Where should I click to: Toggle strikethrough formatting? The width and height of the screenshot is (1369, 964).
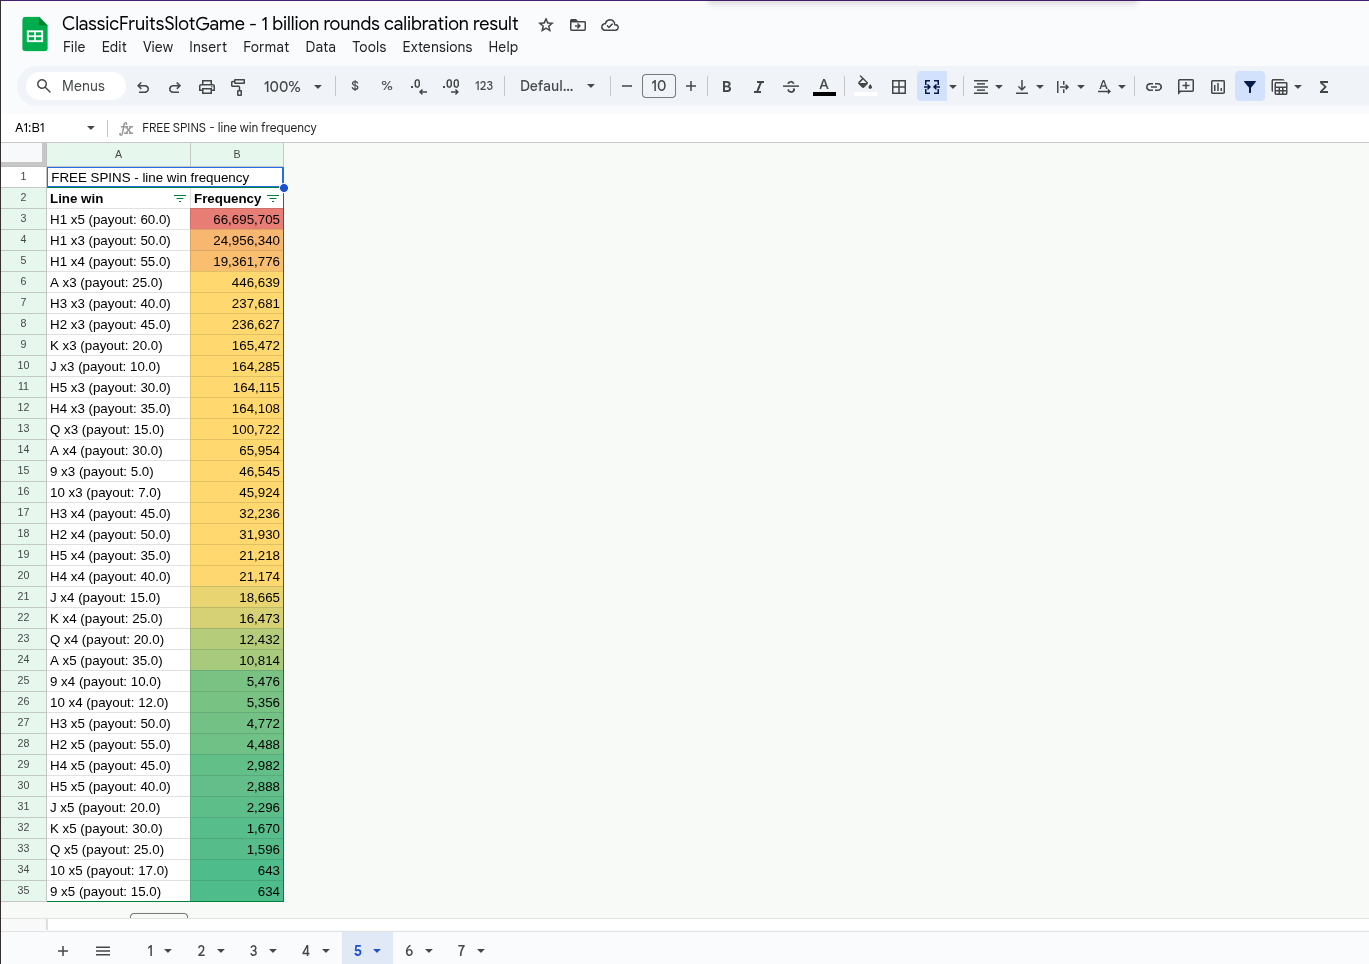pyautogui.click(x=791, y=87)
